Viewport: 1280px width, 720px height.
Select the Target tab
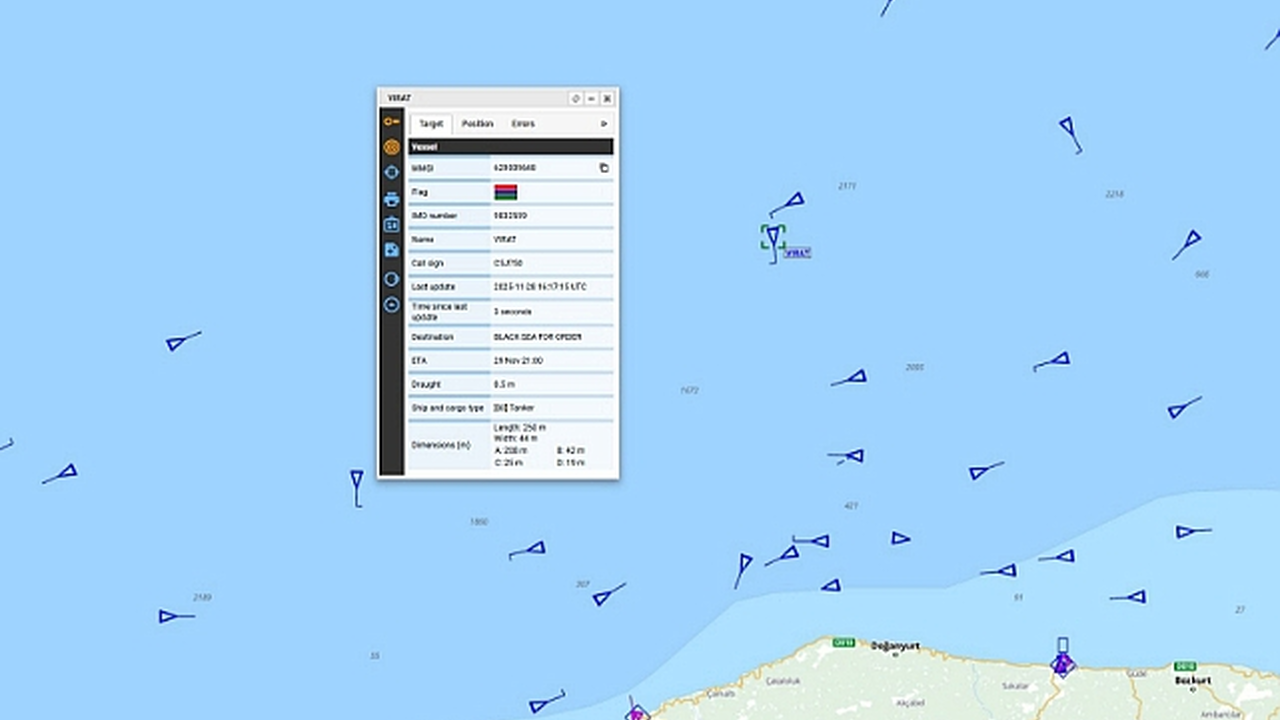(431, 124)
